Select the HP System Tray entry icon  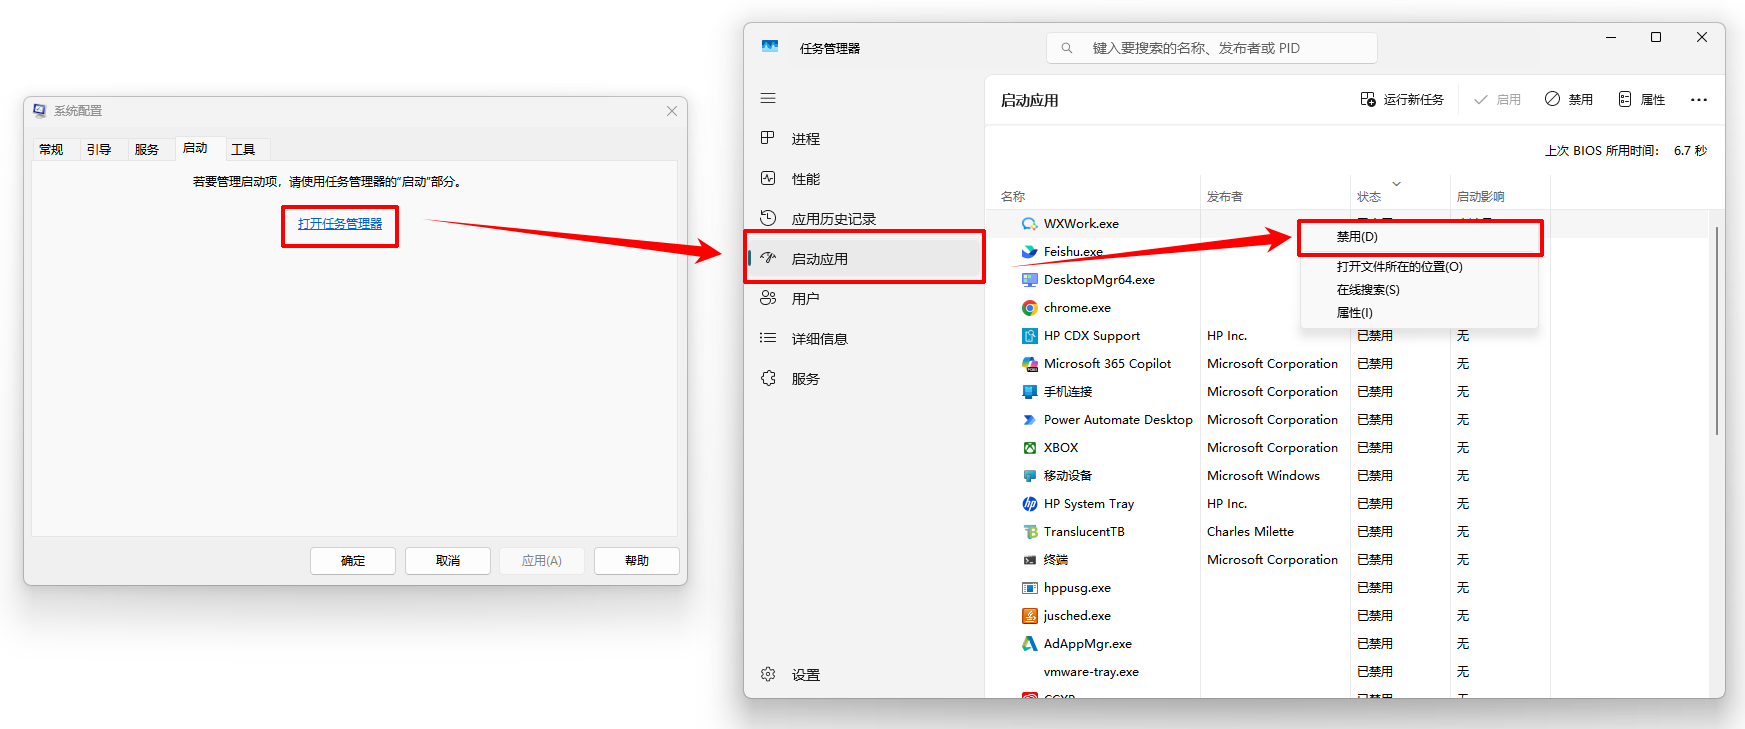pos(1030,504)
